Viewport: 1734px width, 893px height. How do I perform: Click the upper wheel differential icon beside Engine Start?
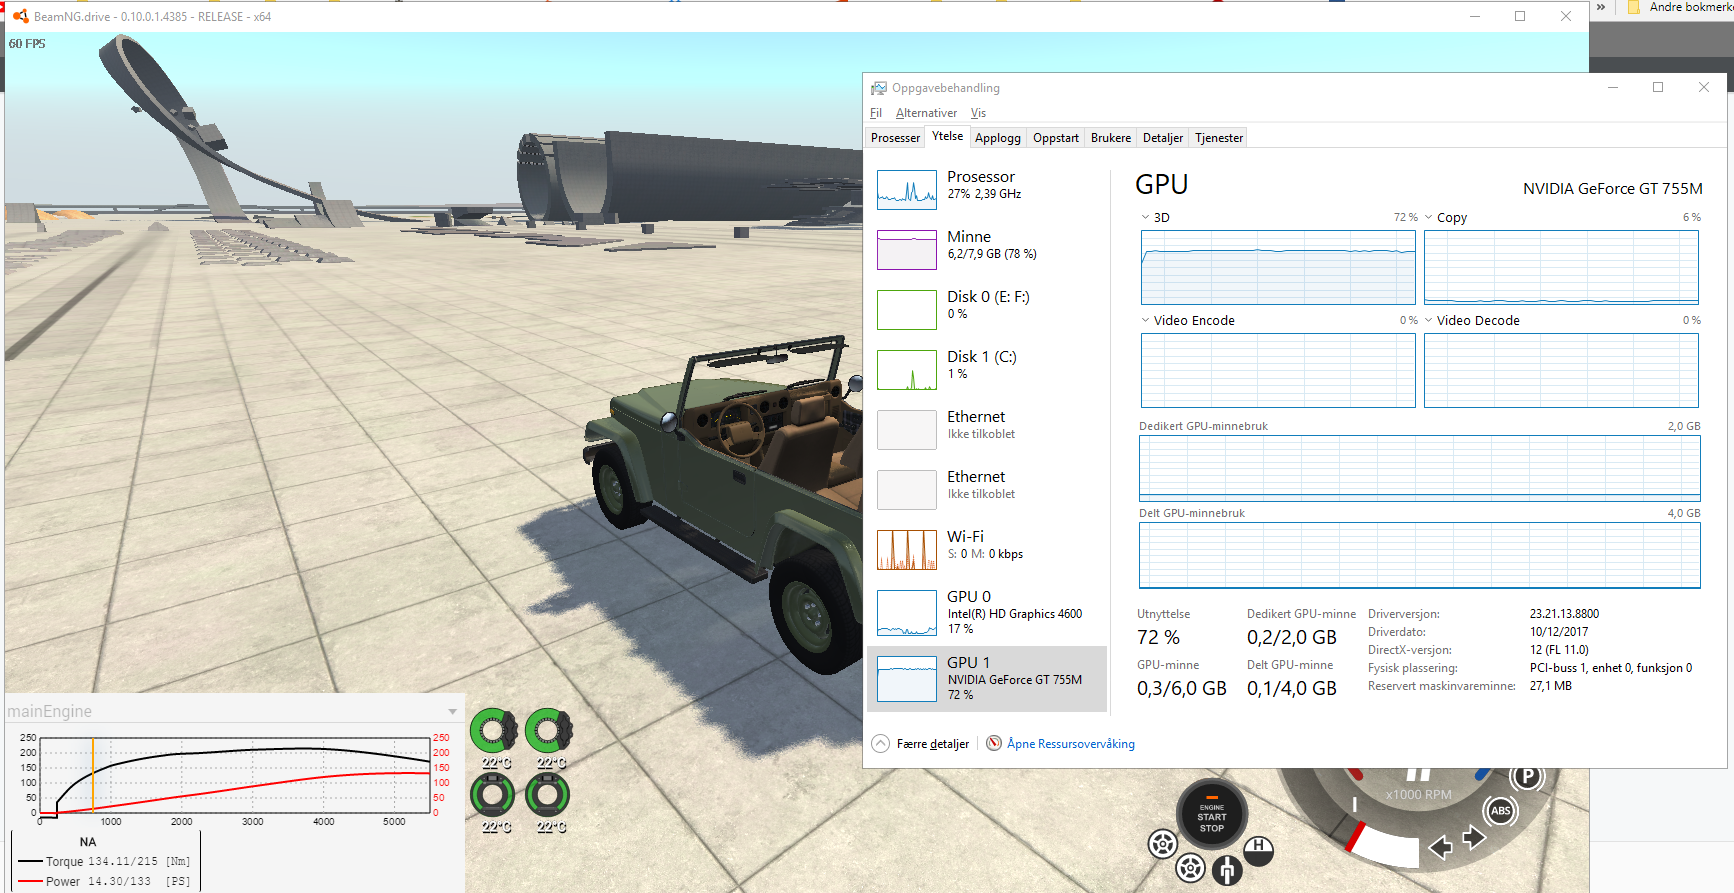click(x=1162, y=845)
